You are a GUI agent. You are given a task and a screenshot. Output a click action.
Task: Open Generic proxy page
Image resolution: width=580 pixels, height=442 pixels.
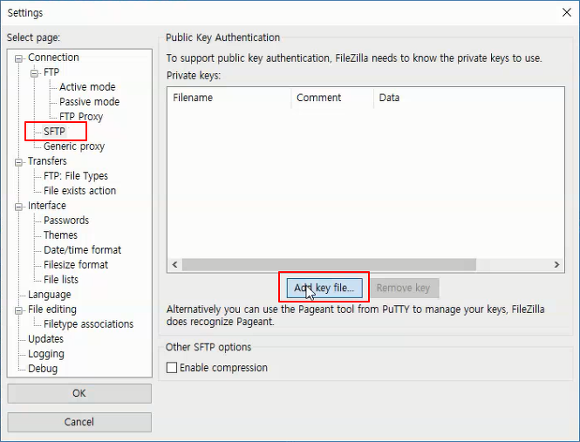point(74,146)
